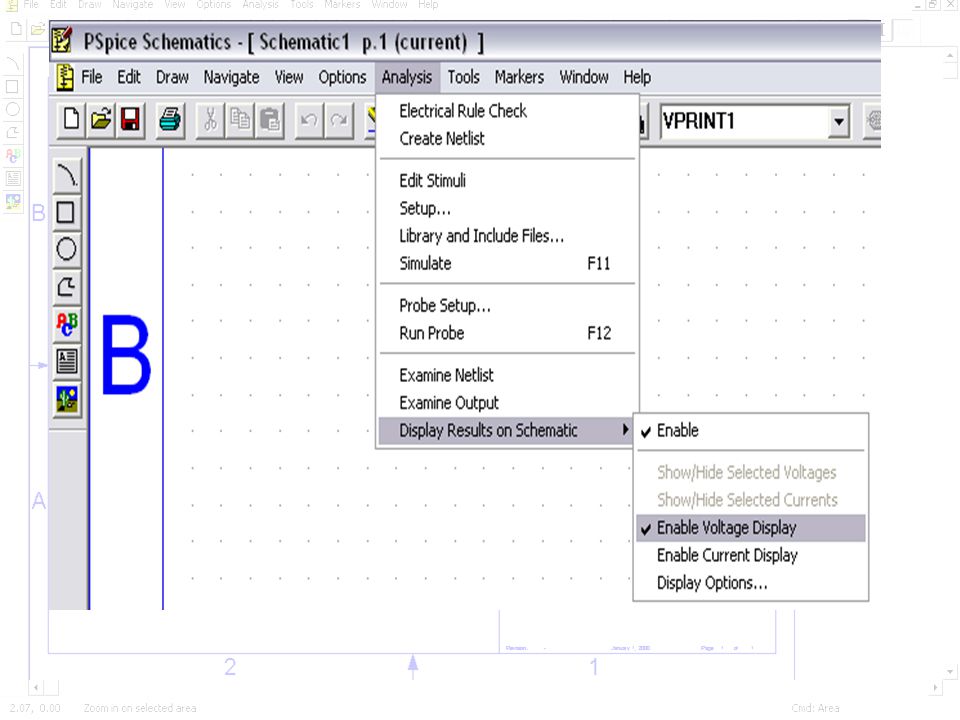Open the View menu
This screenshot has width=960, height=720.
pyautogui.click(x=288, y=77)
